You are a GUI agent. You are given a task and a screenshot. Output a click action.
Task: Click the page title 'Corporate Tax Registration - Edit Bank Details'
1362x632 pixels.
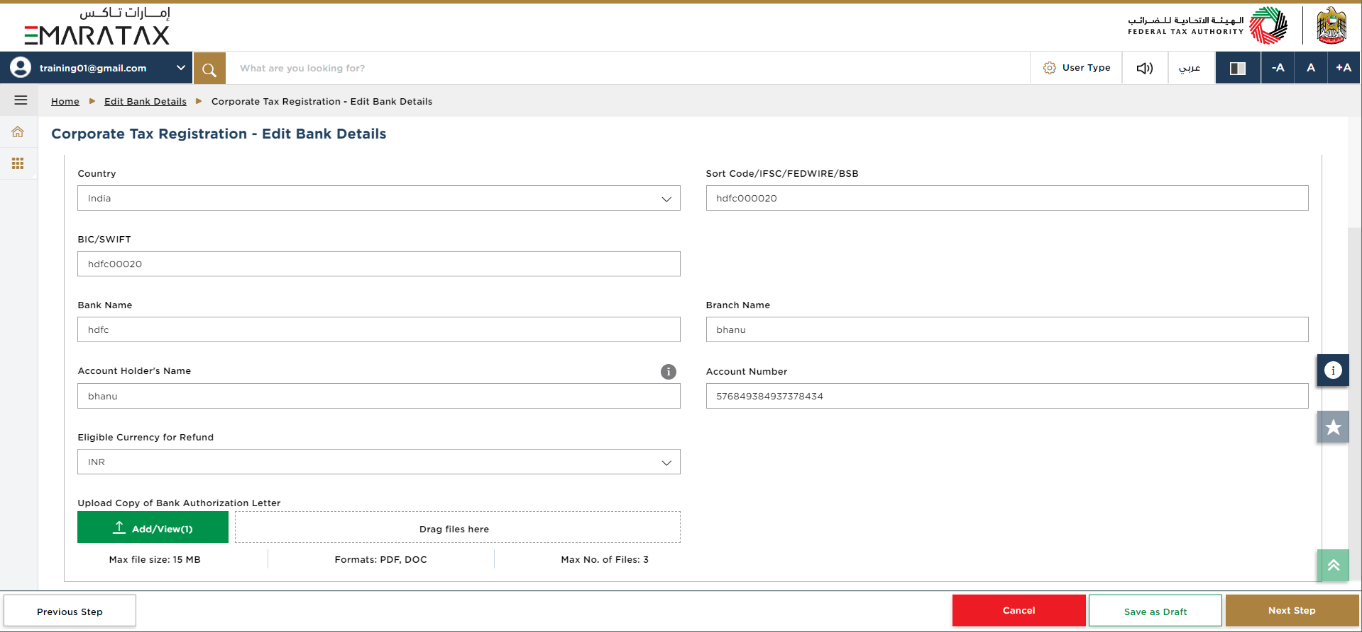(x=219, y=134)
